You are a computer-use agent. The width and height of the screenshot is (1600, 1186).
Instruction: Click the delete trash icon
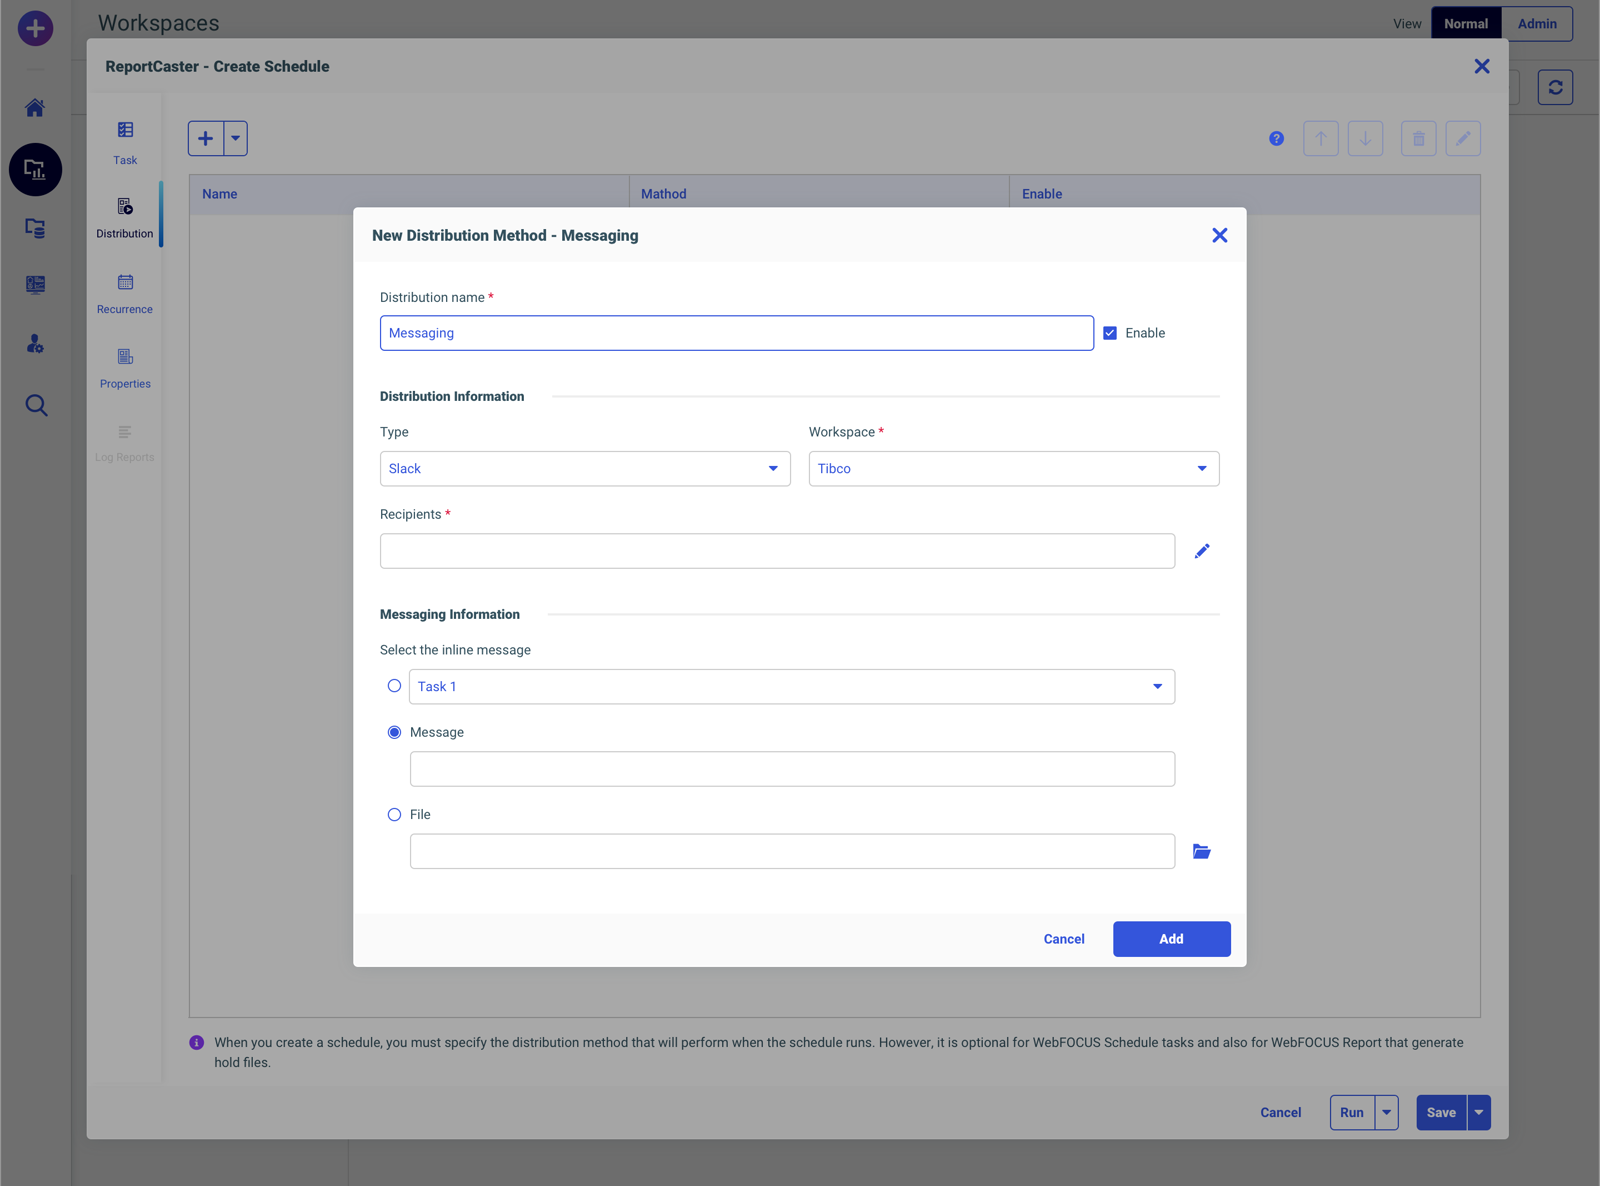pos(1418,138)
